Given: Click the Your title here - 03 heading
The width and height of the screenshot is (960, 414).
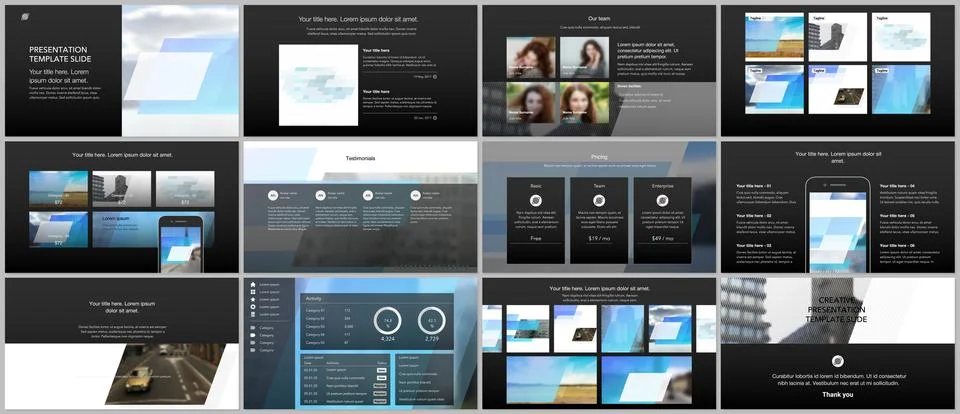Looking at the screenshot, I should point(754,245).
